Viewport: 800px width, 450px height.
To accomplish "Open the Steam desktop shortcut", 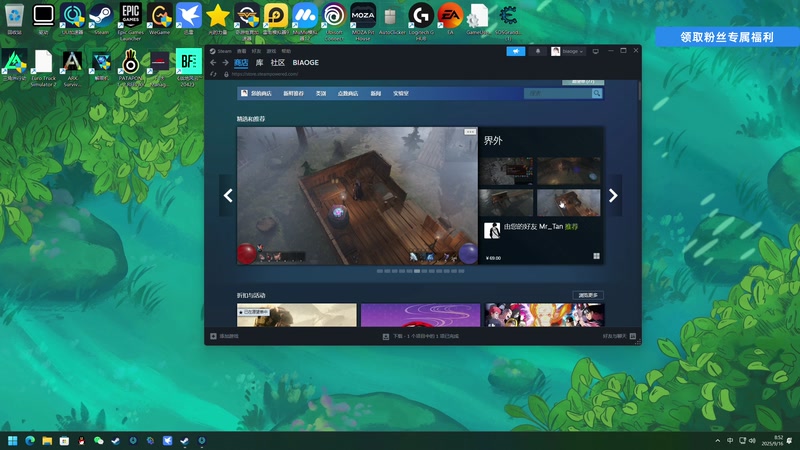I will point(101,18).
